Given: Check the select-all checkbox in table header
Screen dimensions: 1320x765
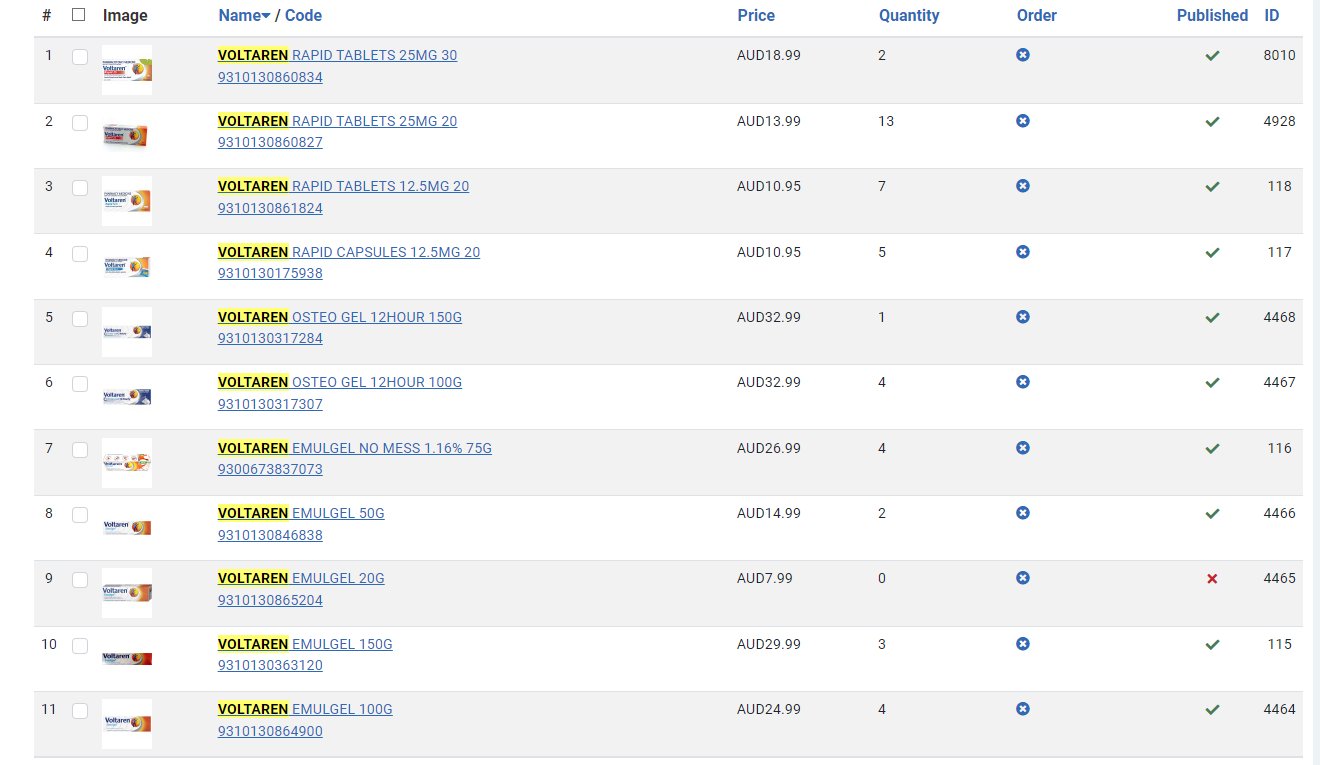Looking at the screenshot, I should tap(79, 15).
